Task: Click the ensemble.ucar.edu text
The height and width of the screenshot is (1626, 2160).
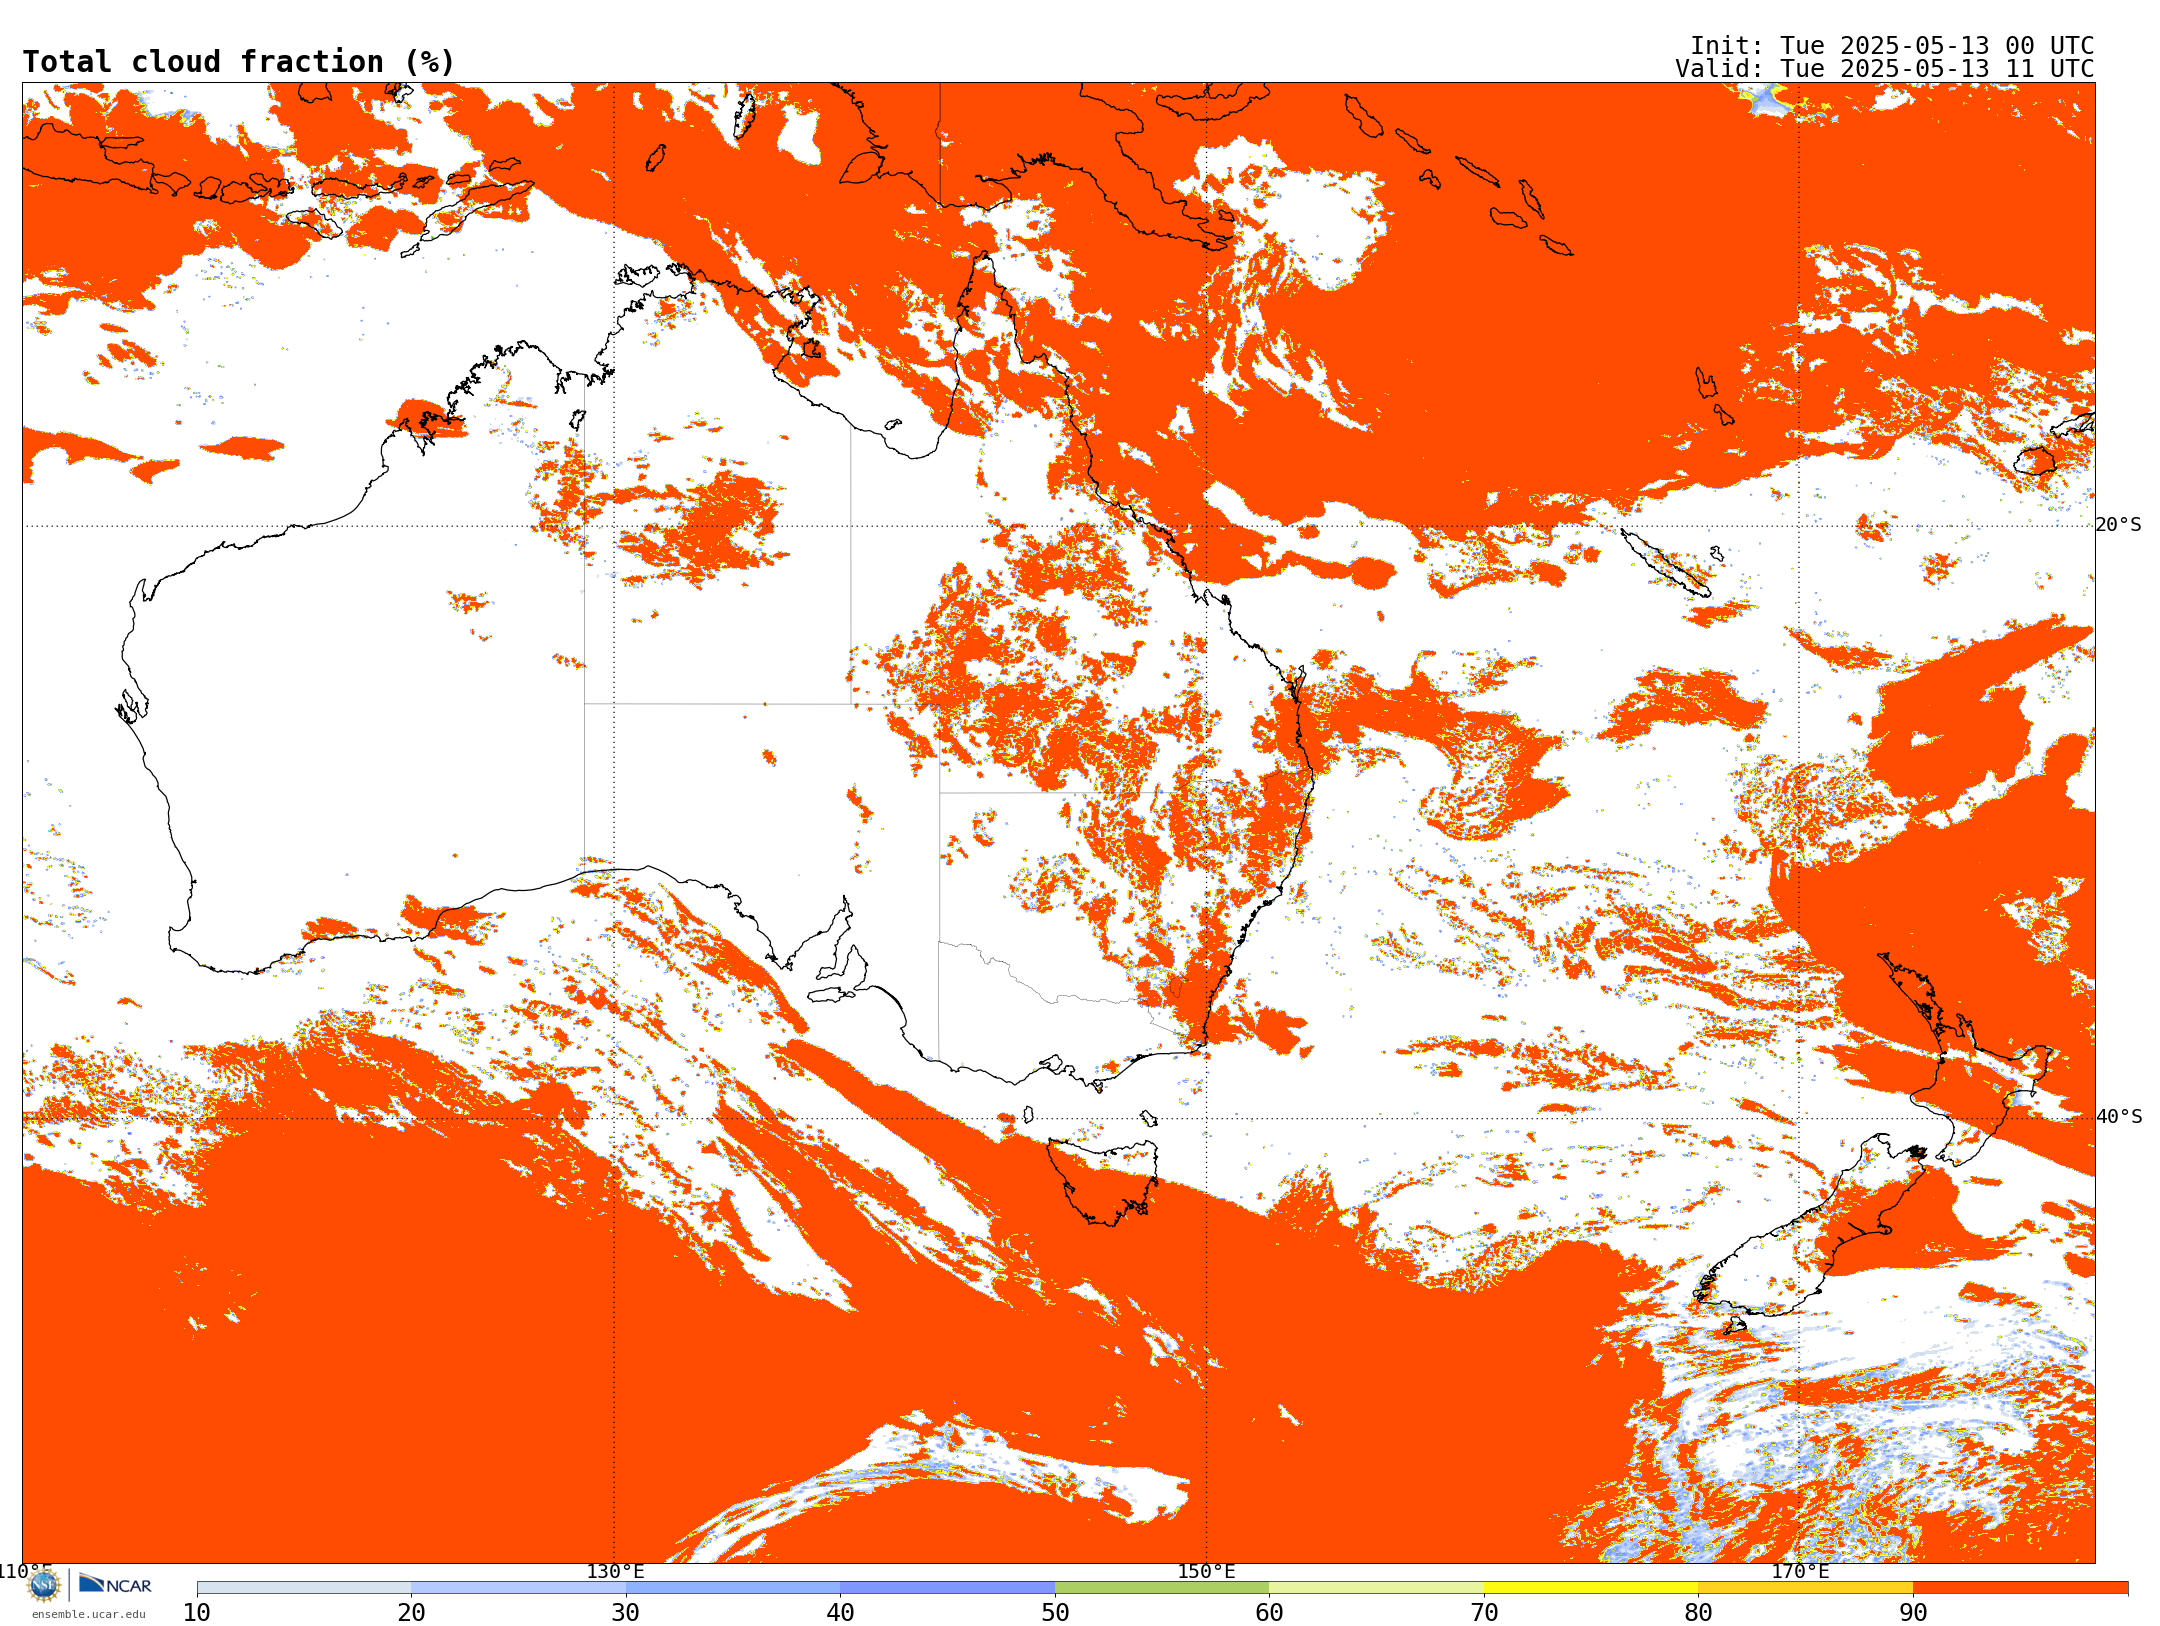Action: click(x=88, y=1614)
